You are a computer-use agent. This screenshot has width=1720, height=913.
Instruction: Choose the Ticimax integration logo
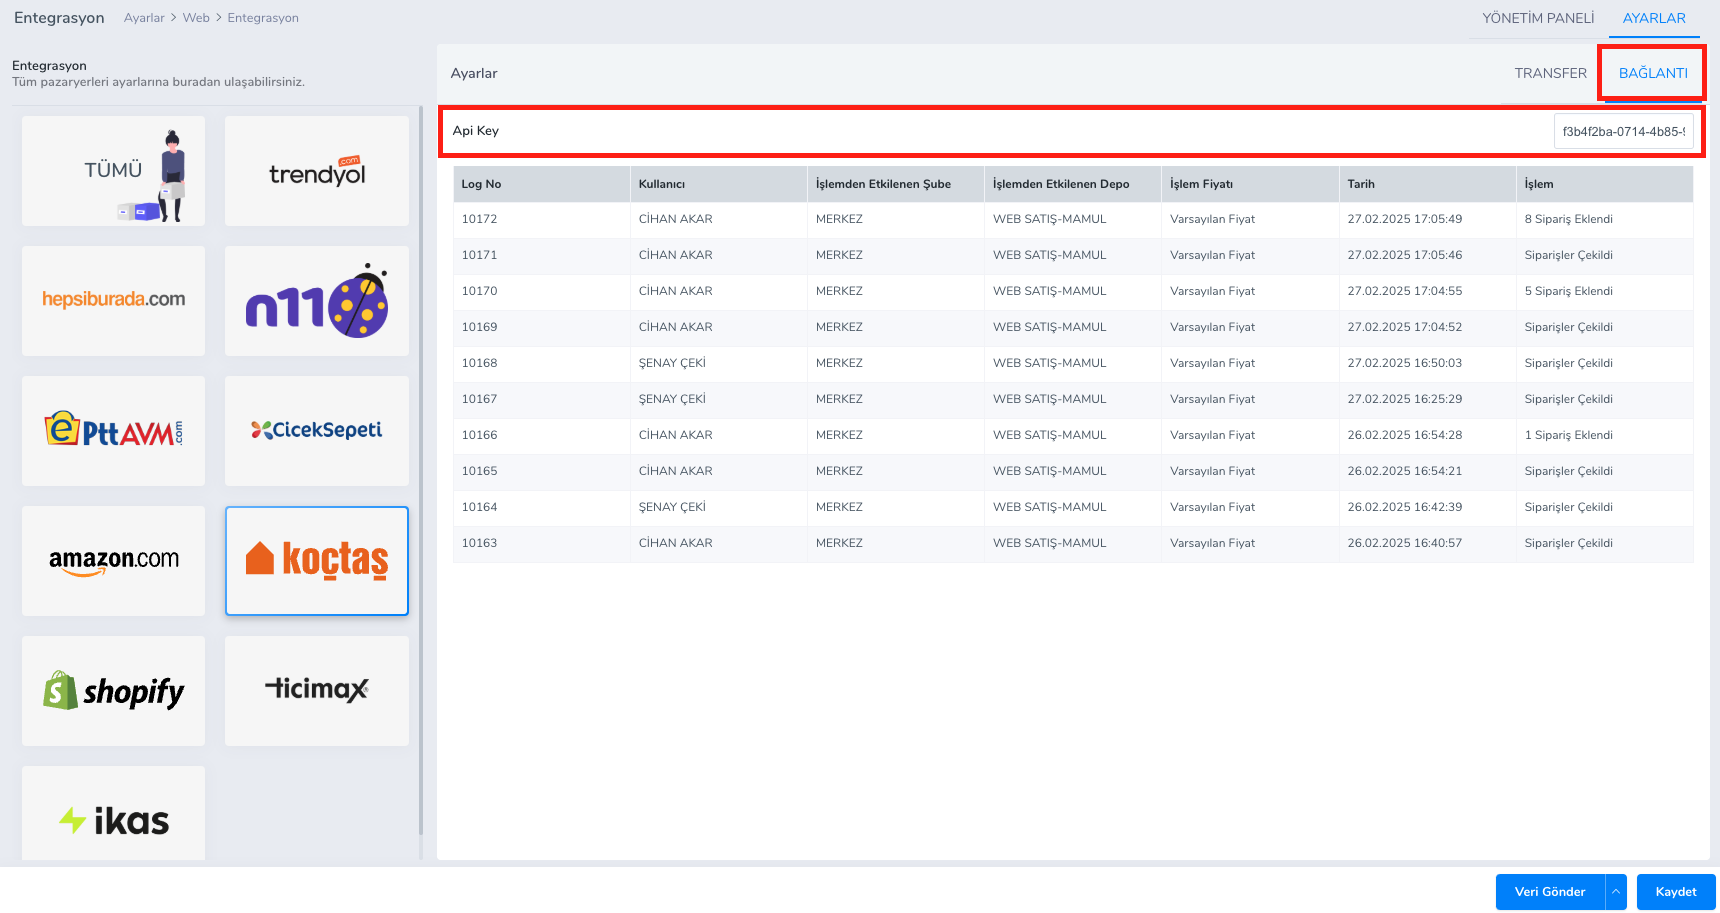point(316,691)
